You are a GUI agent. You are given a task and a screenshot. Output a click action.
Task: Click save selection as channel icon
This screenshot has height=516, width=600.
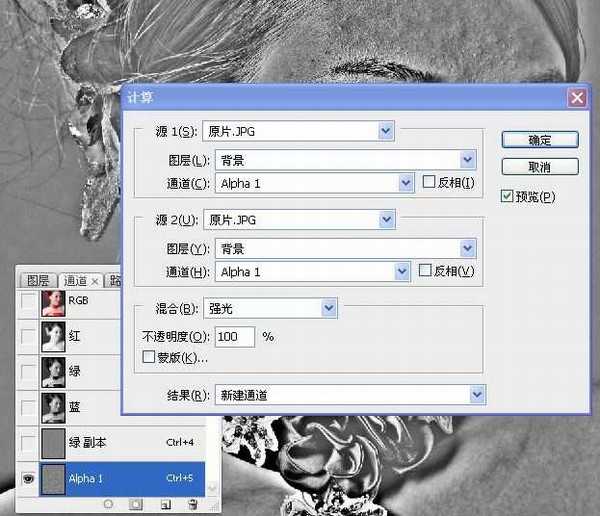(136, 505)
